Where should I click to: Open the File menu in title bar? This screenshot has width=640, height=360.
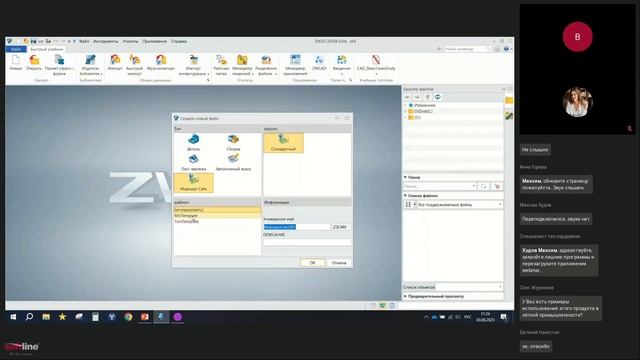point(84,41)
